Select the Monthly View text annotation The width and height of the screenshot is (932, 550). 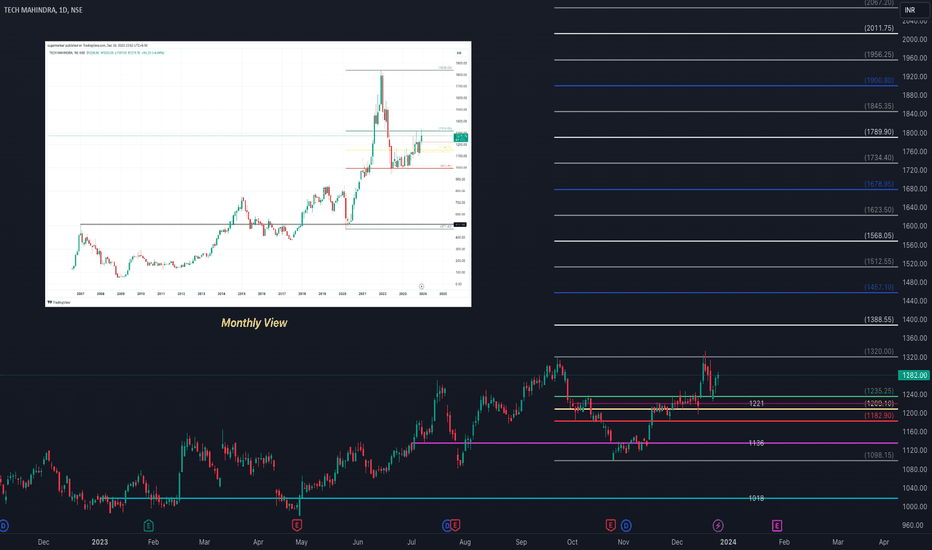[x=254, y=323]
